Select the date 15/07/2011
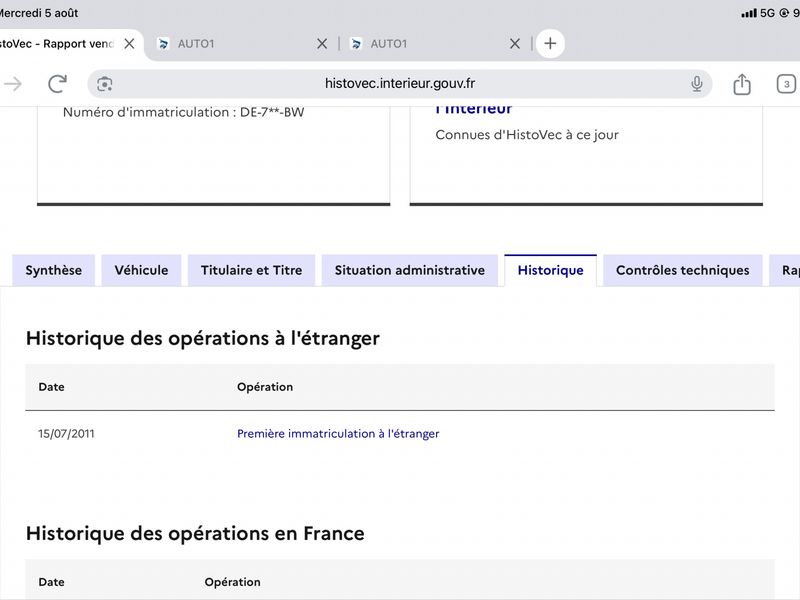Screen dimensions: 800x600 point(66,434)
